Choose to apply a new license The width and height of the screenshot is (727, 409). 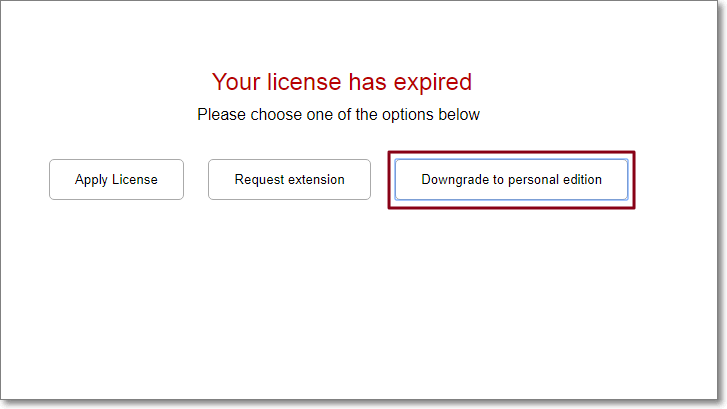pos(116,180)
